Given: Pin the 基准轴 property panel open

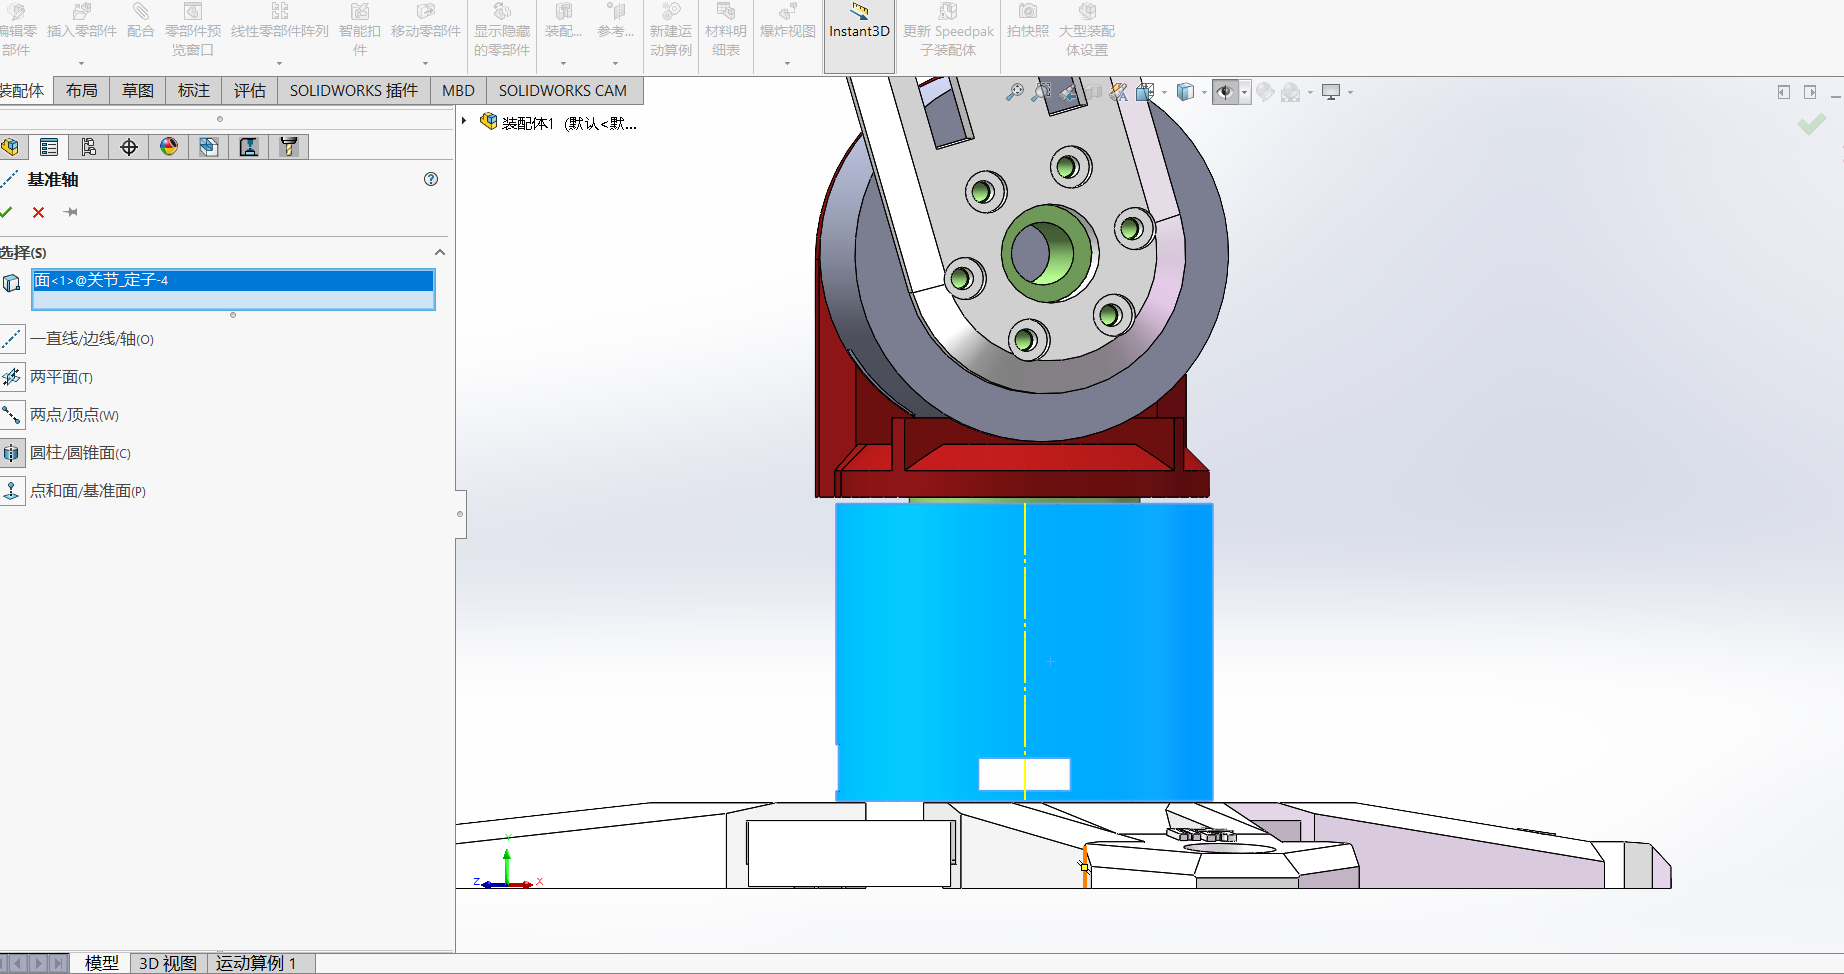Looking at the screenshot, I should [x=70, y=212].
